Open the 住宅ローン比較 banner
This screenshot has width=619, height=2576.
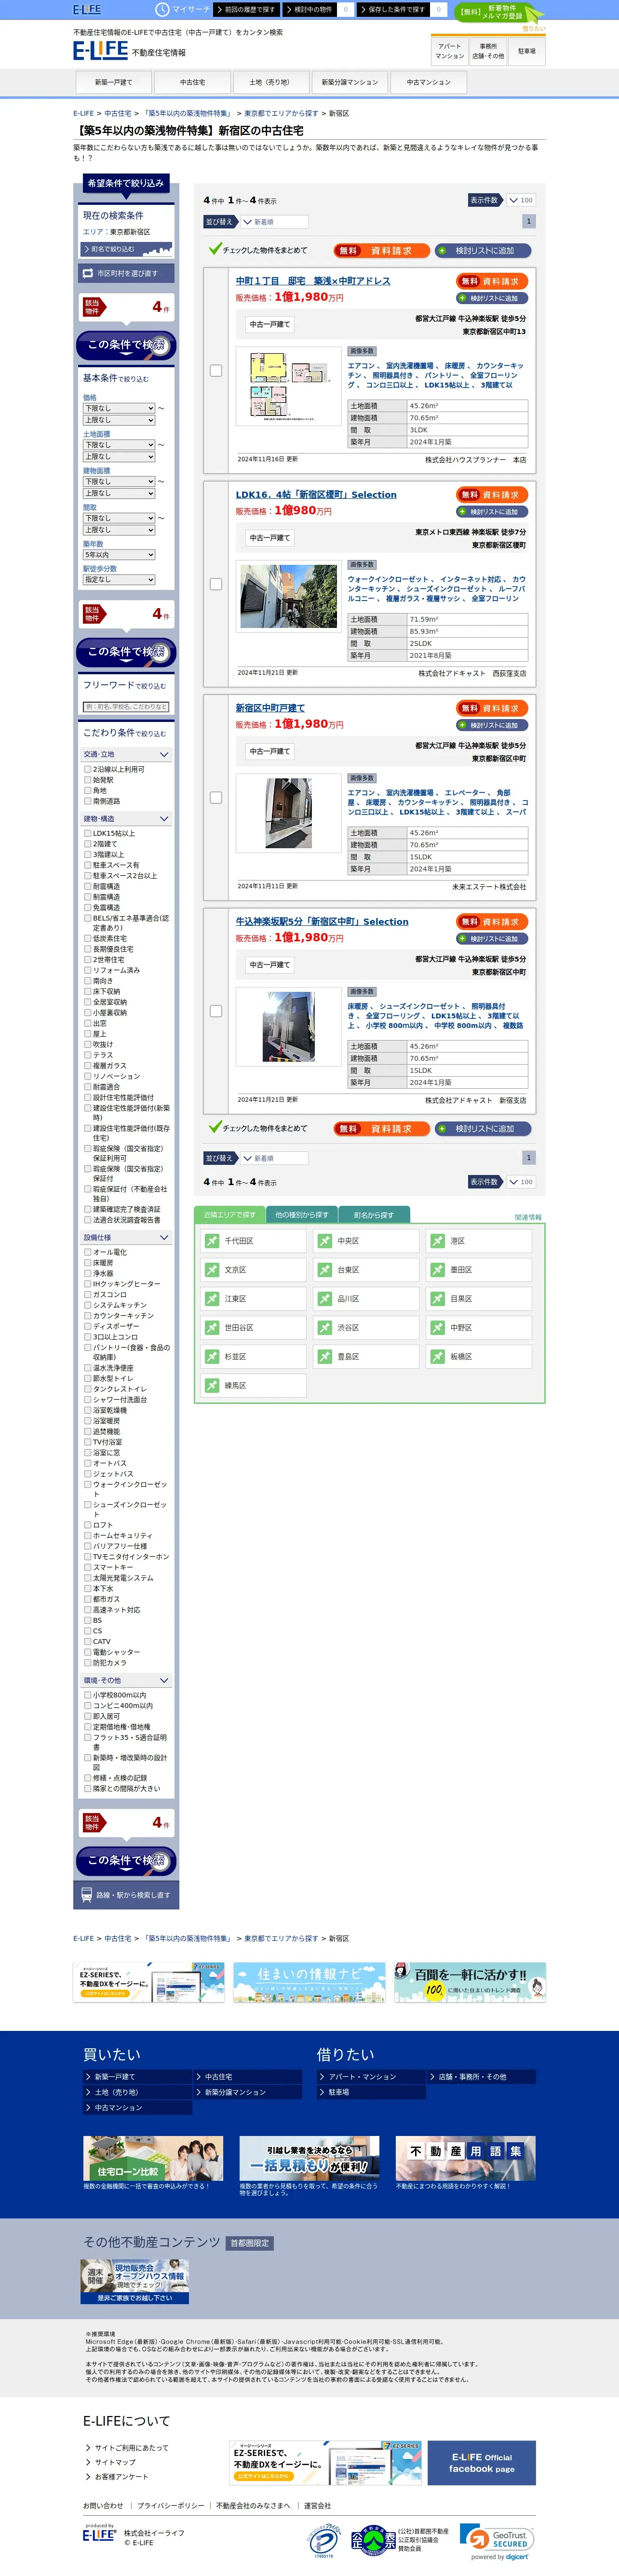[153, 2159]
